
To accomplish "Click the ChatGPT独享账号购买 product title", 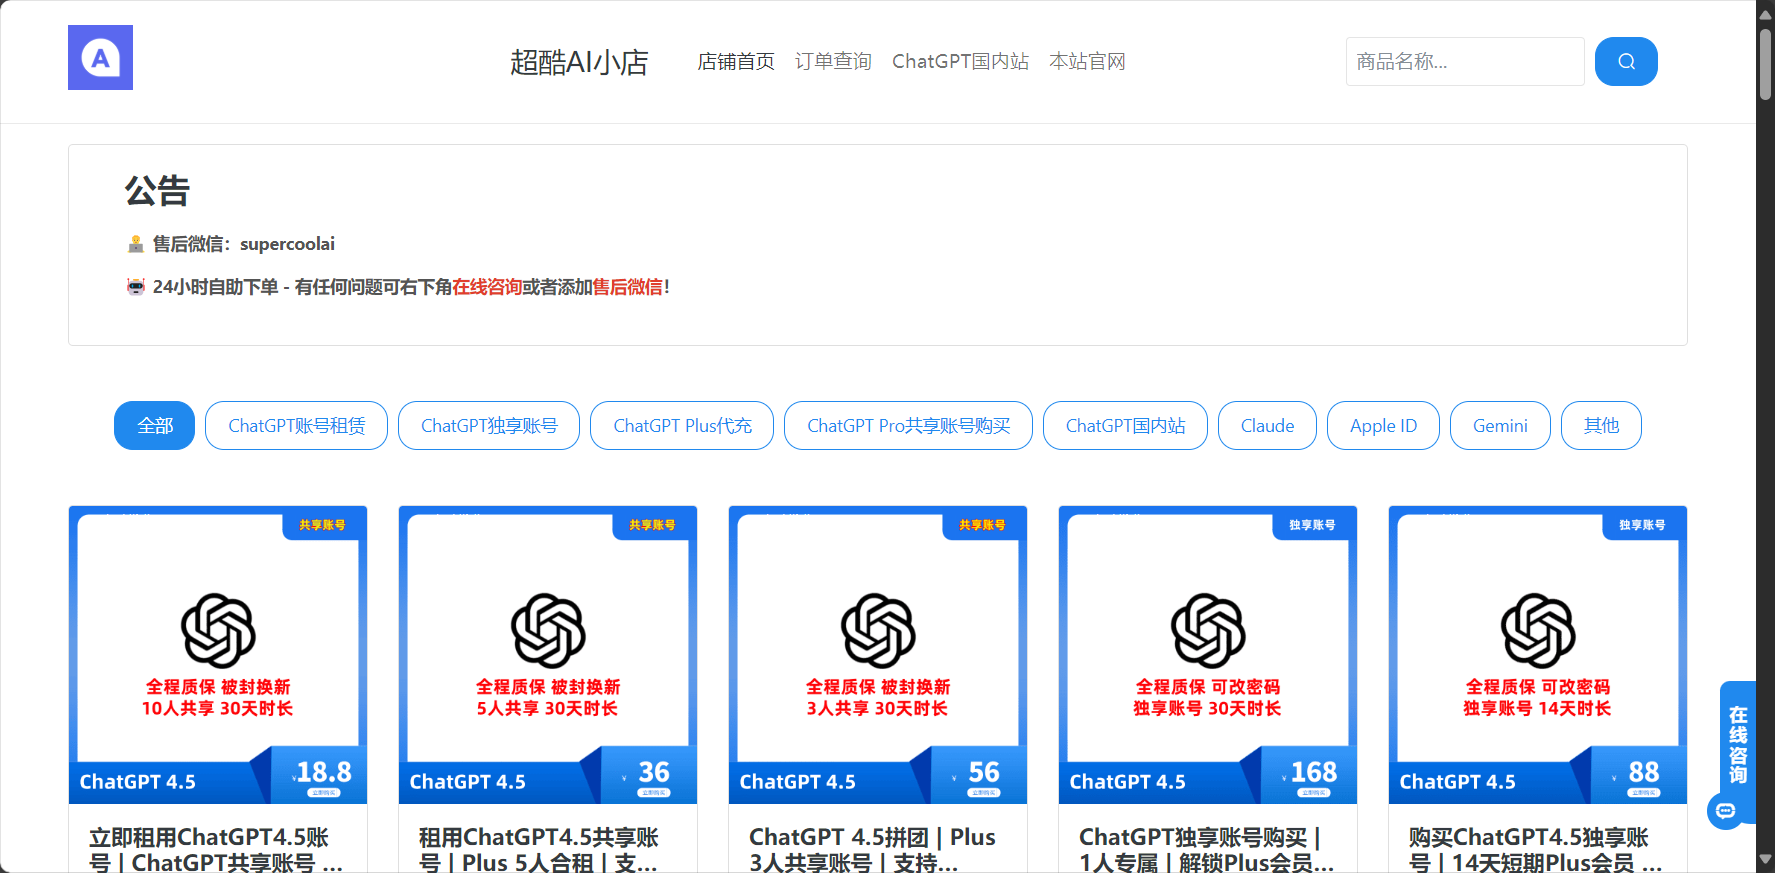I will coord(1206,849).
